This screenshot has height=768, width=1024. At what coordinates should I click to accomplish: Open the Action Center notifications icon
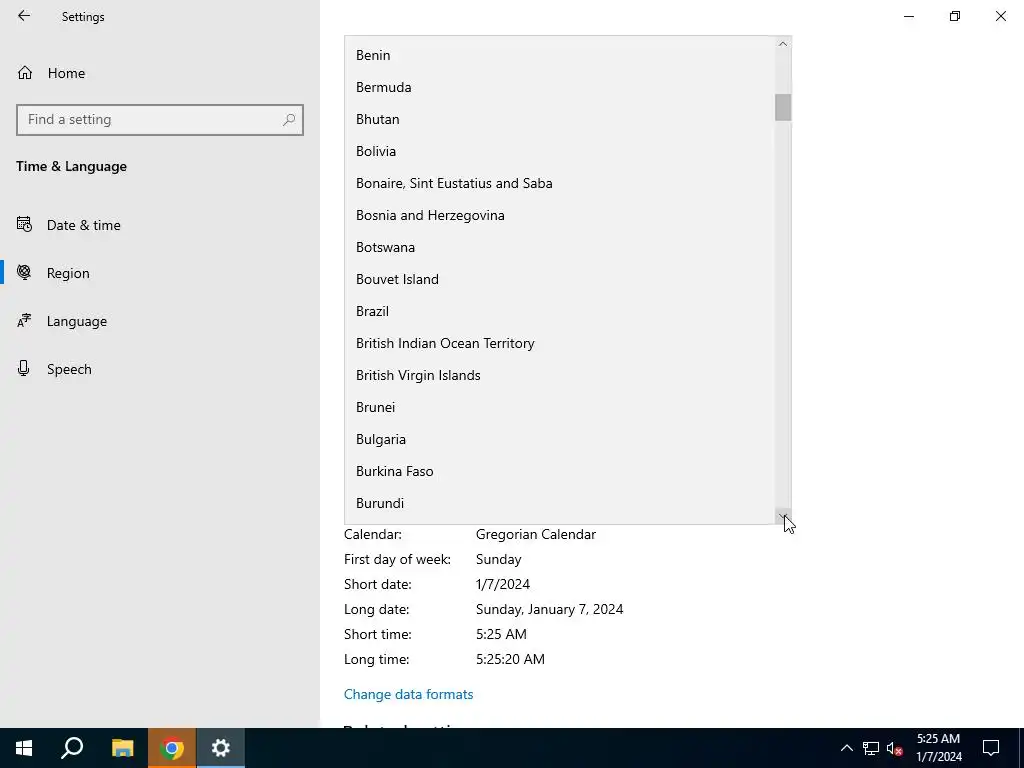(x=991, y=748)
